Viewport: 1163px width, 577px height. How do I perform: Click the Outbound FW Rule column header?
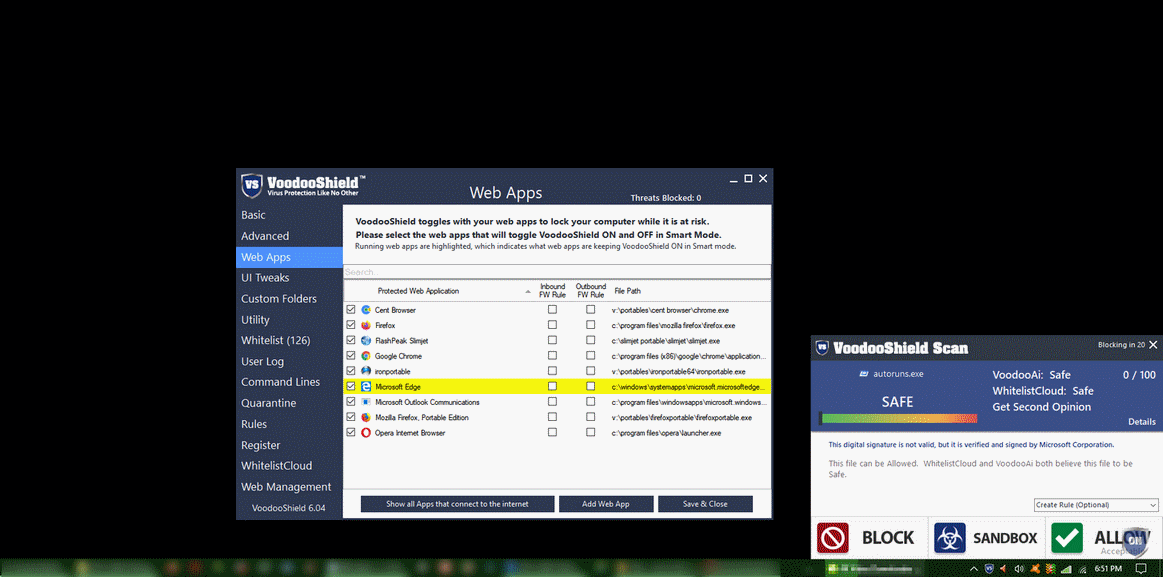(591, 291)
